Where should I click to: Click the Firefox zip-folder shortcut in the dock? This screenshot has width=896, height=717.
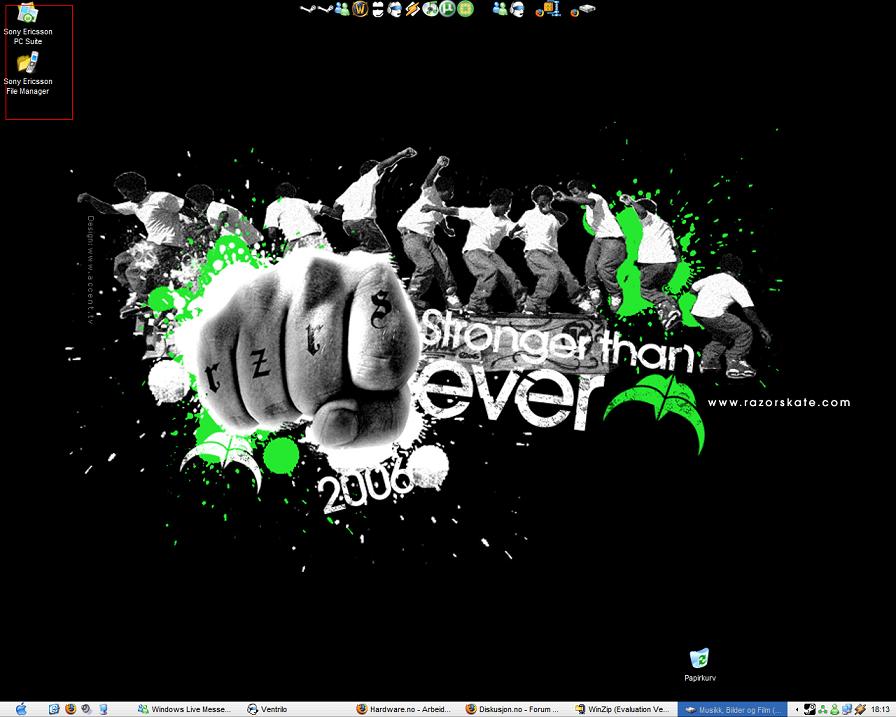548,9
